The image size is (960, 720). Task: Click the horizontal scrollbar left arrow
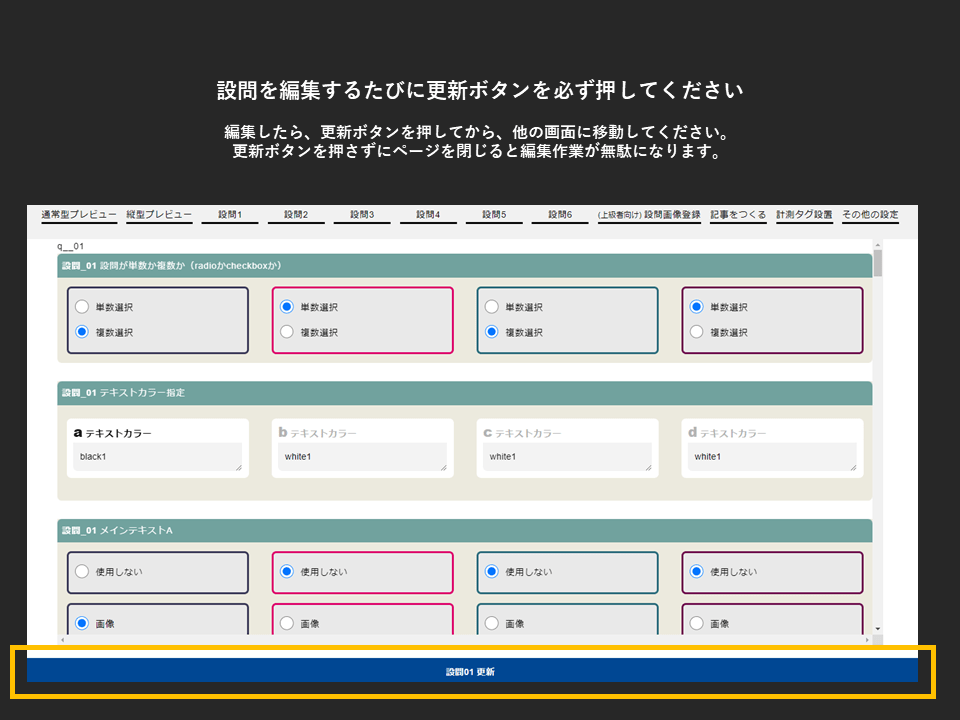pyautogui.click(x=62, y=639)
